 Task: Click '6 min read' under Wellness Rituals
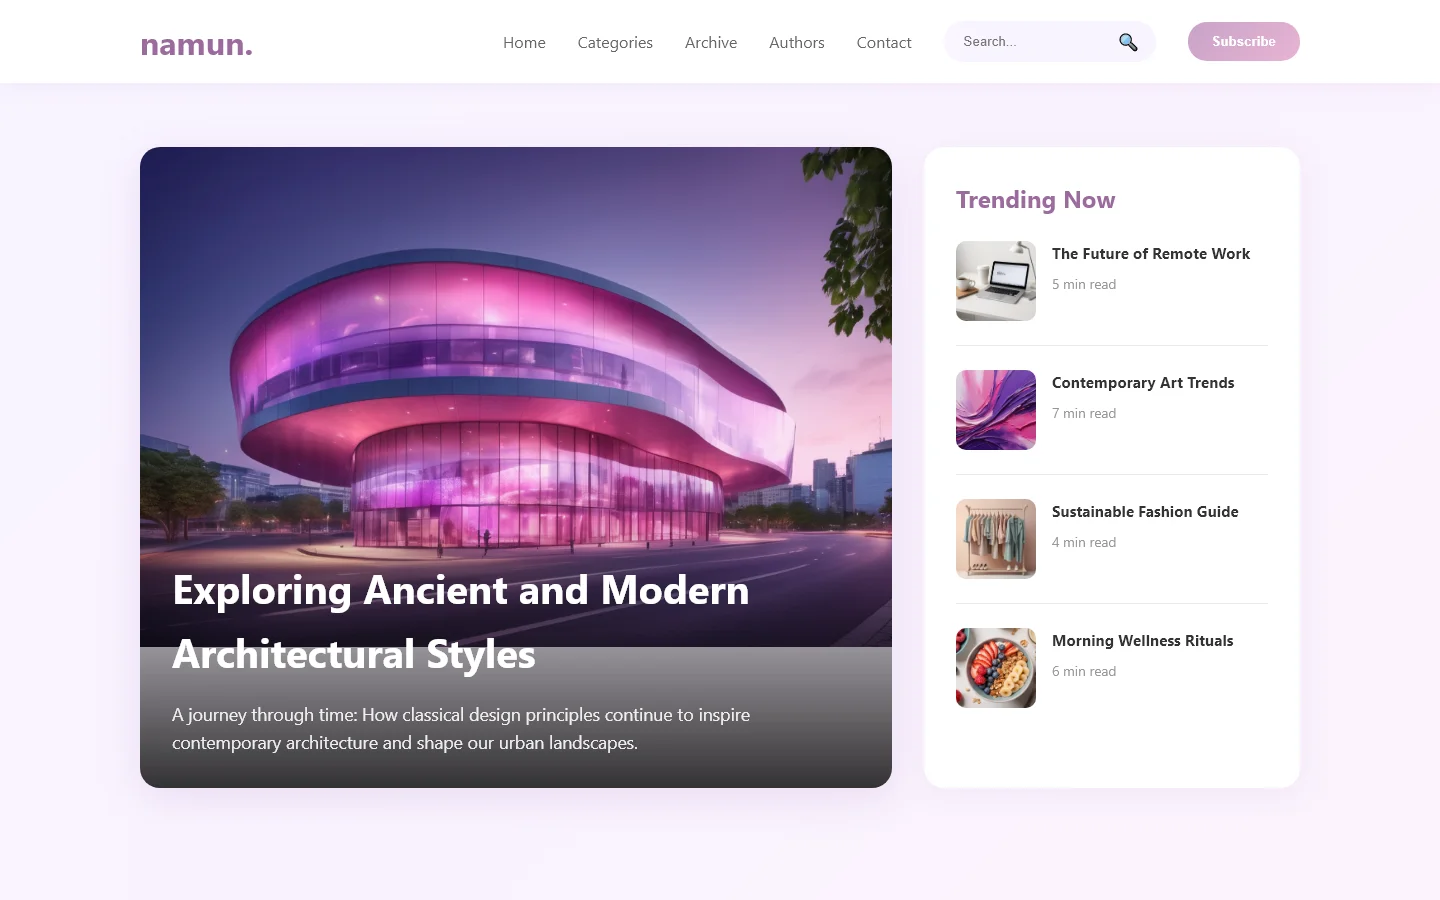click(x=1084, y=671)
